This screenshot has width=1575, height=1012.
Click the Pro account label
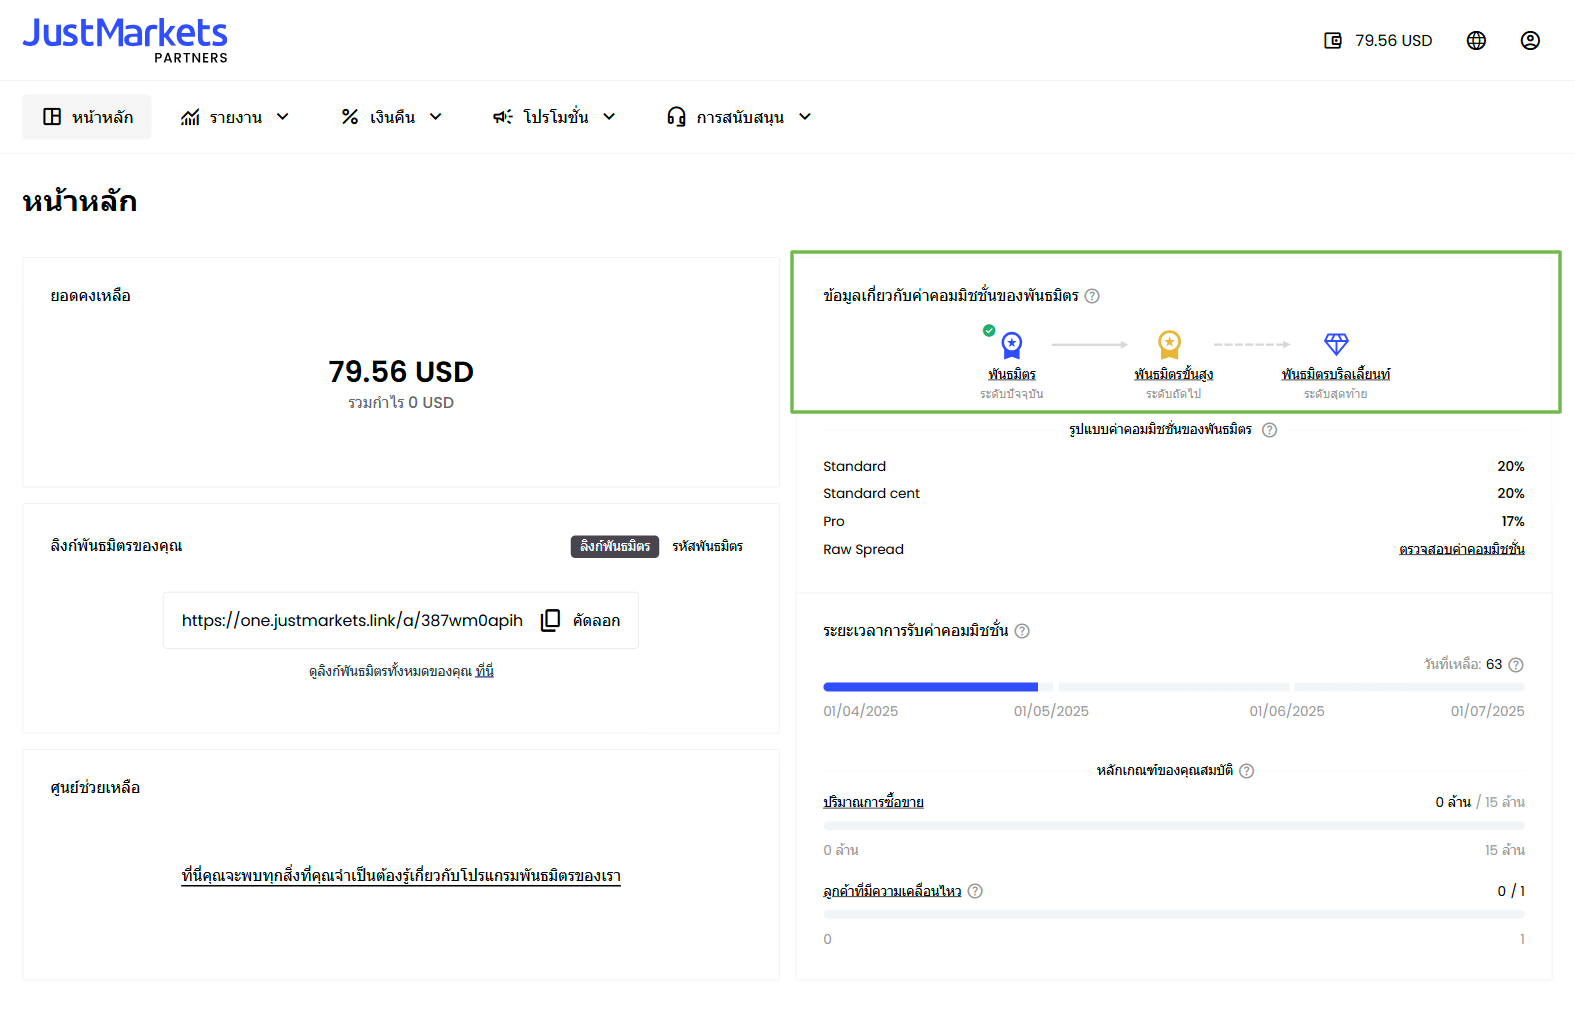click(834, 522)
